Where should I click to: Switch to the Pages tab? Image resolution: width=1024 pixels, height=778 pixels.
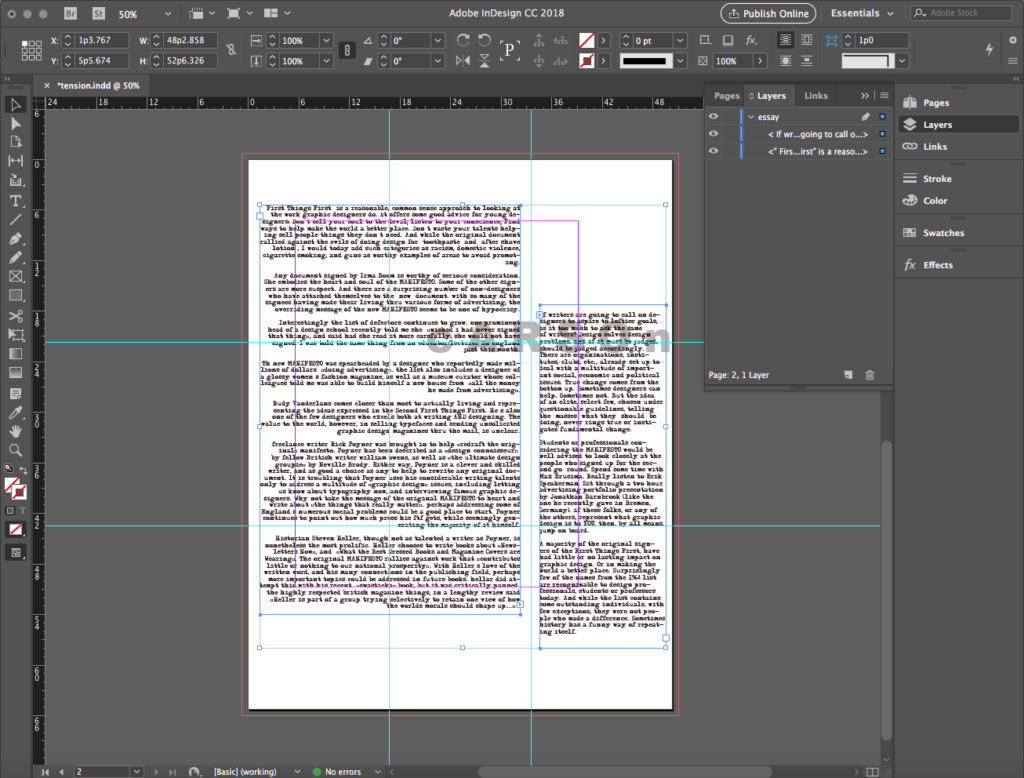tap(727, 96)
